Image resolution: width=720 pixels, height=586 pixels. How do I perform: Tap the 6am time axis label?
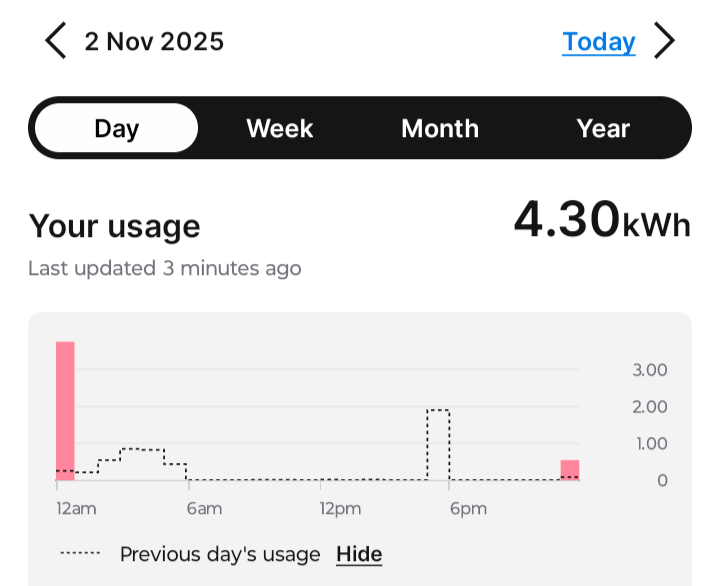pyautogui.click(x=204, y=509)
